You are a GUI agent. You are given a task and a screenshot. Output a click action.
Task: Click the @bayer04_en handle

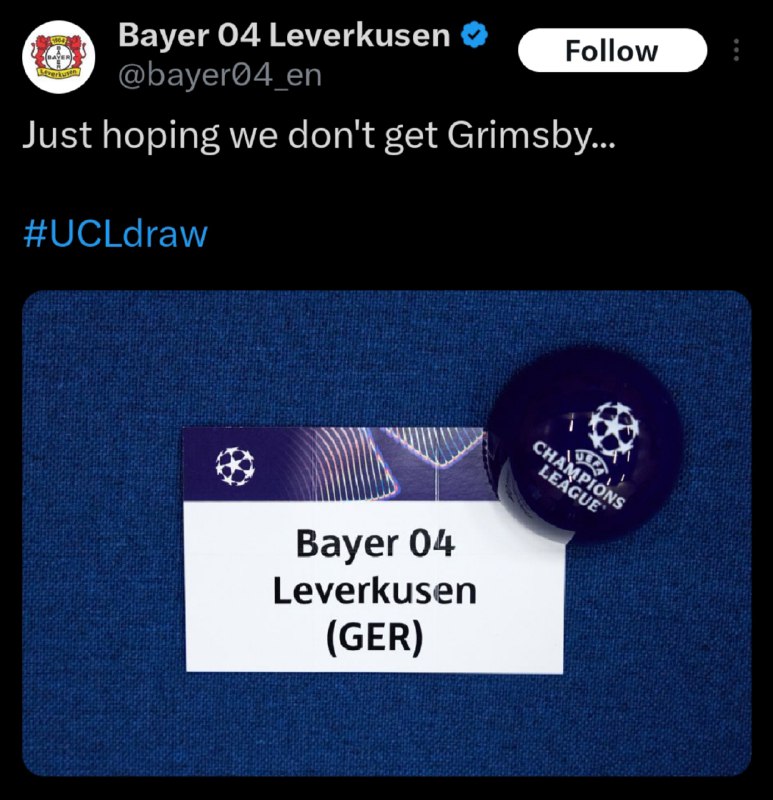pos(220,76)
